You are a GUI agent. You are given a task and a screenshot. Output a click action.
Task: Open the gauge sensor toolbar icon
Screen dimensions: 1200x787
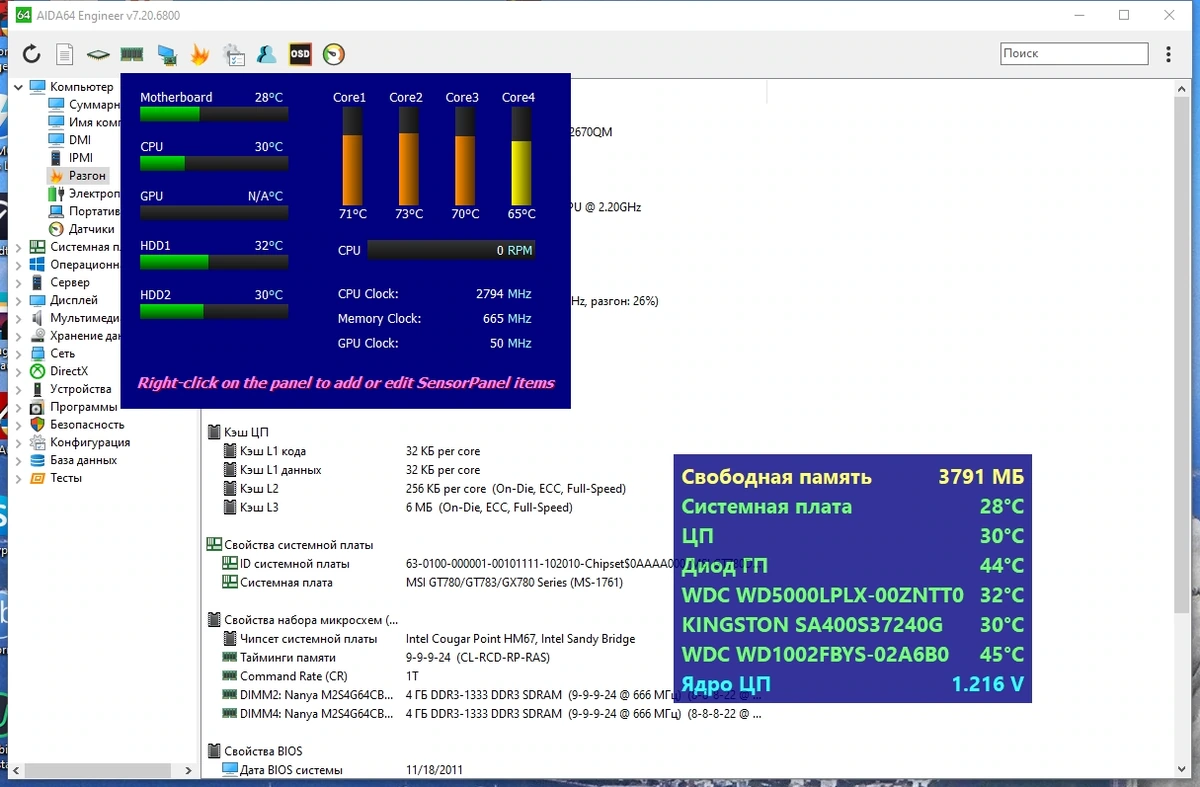(334, 54)
